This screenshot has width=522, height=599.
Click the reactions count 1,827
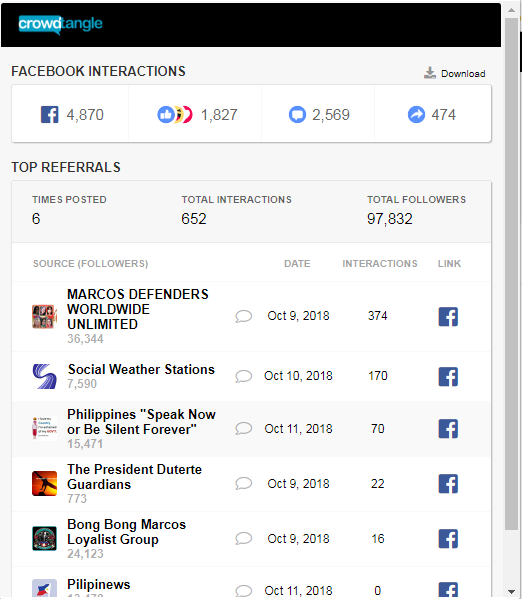pos(198,115)
